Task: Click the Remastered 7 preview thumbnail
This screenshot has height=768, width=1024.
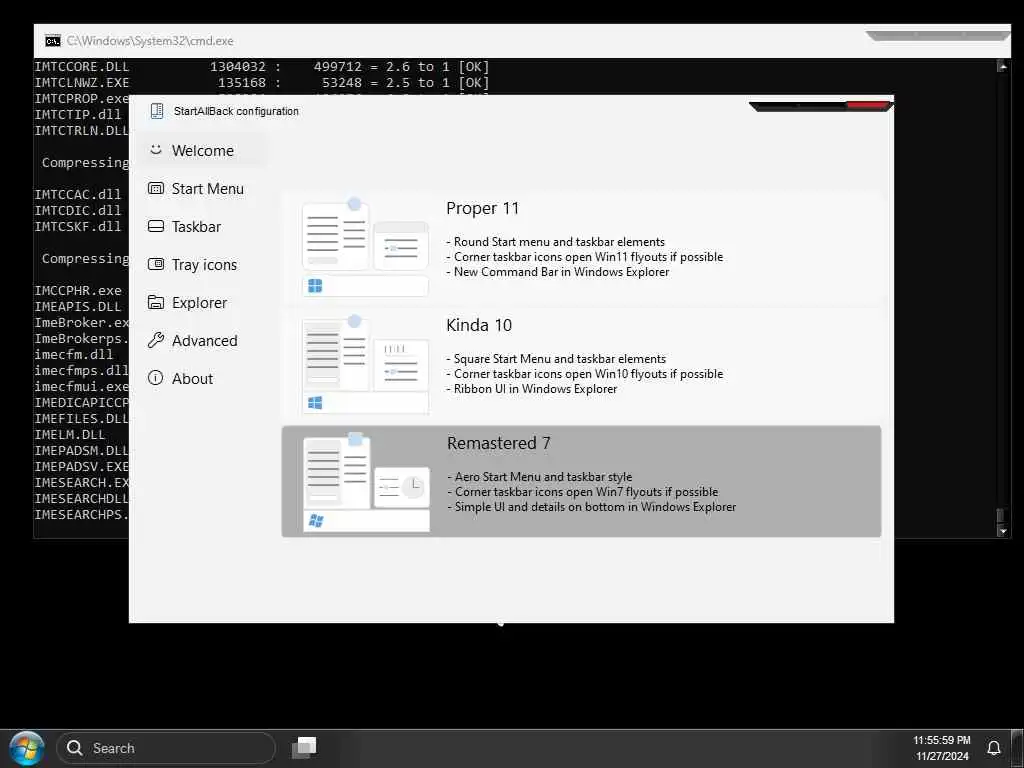Action: pos(366,482)
